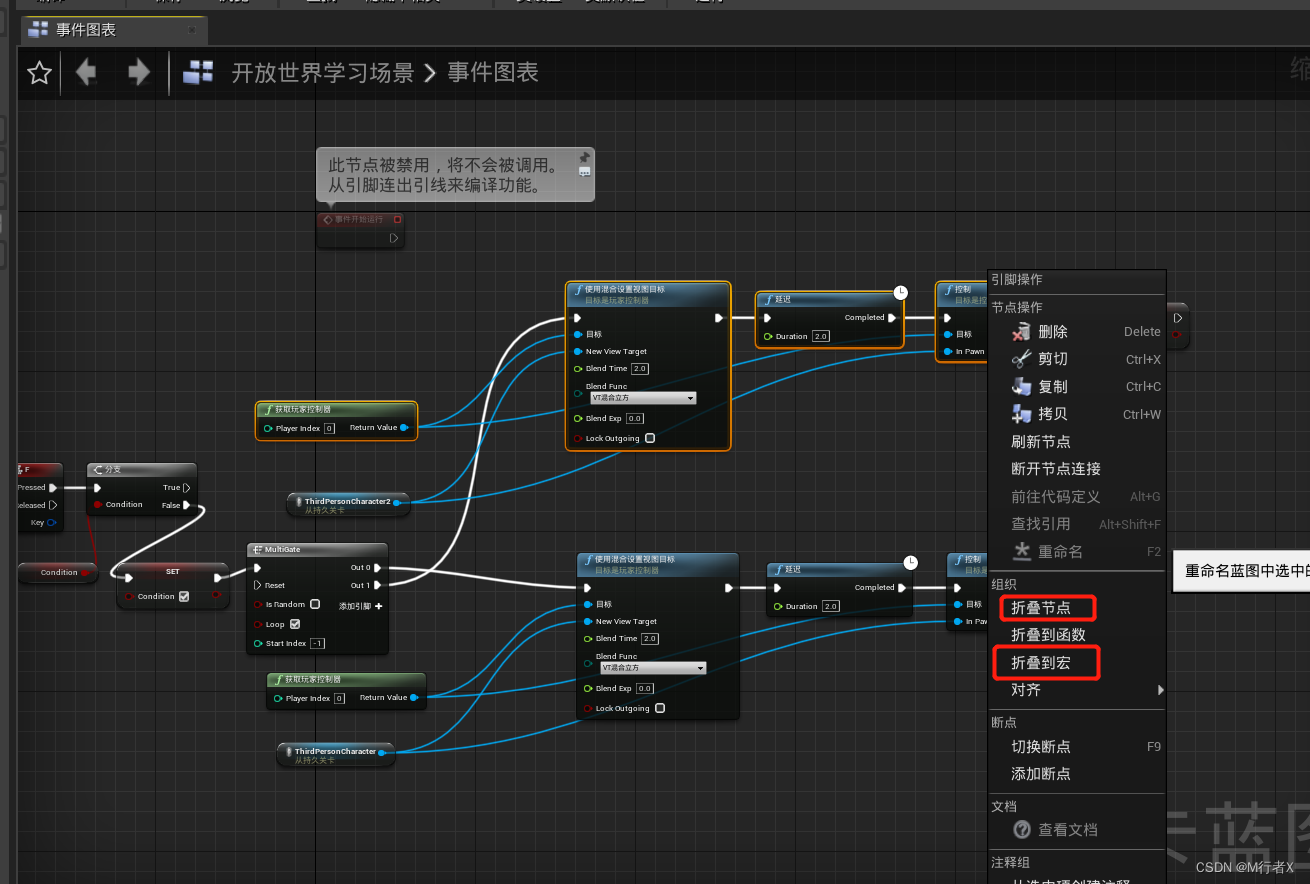Image resolution: width=1310 pixels, height=884 pixels.
Task: Click Blend Exp field on highlighted node
Action: 635,419
